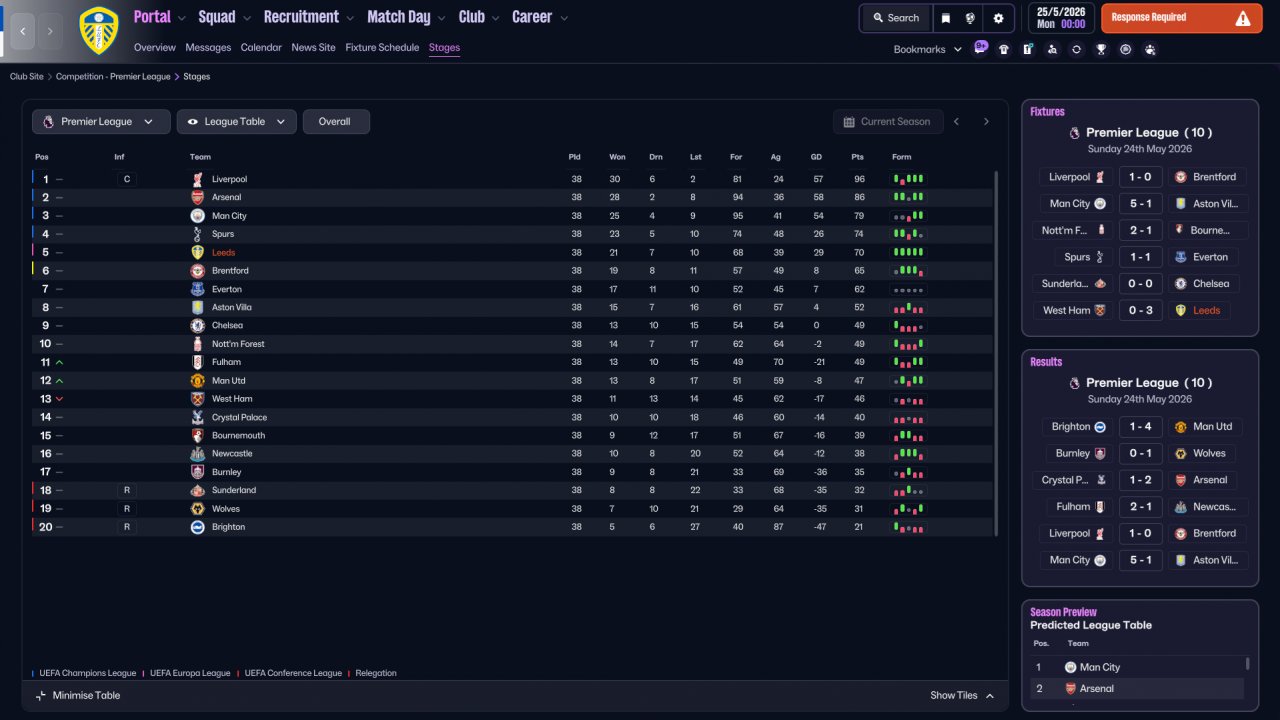Screen dimensions: 1280x720
Task: Go back with the left arrow button
Action: 23,31
